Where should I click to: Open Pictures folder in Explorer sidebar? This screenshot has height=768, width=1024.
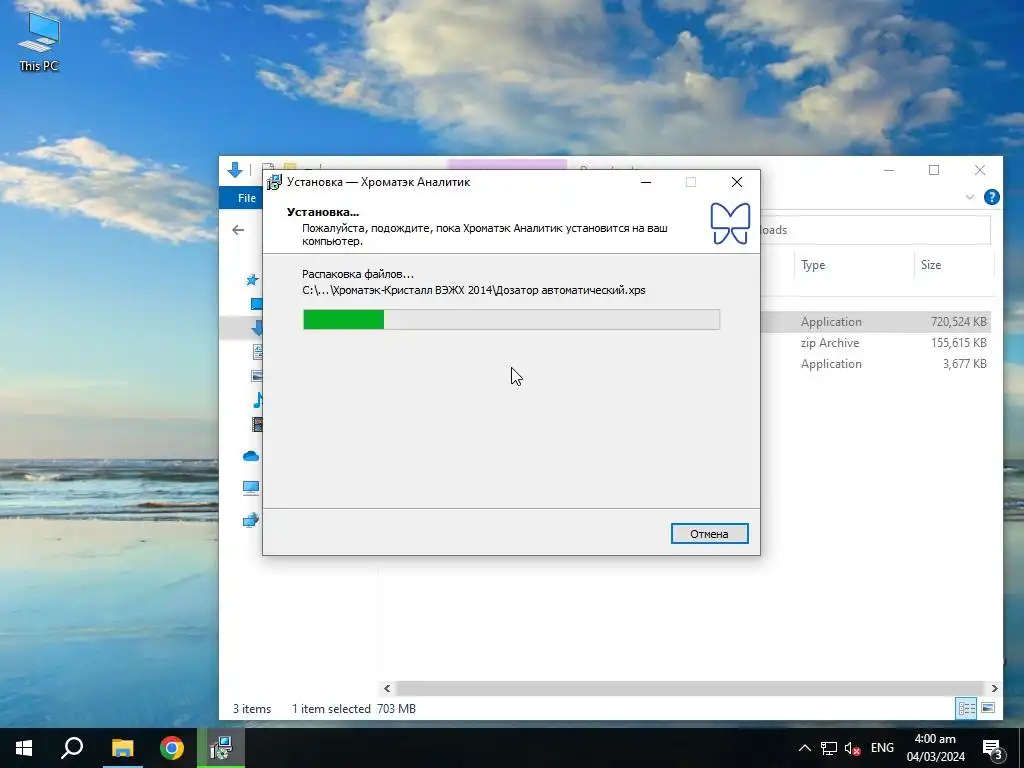pos(257,376)
